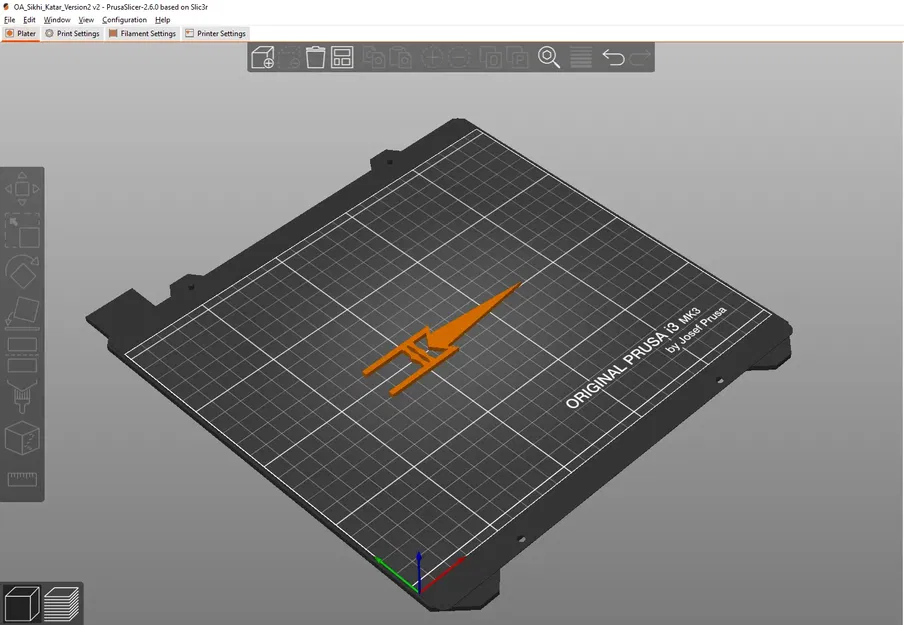Screen dimensions: 904x625
Task: Click the Arrange objects icon
Action: pyautogui.click(x=342, y=57)
